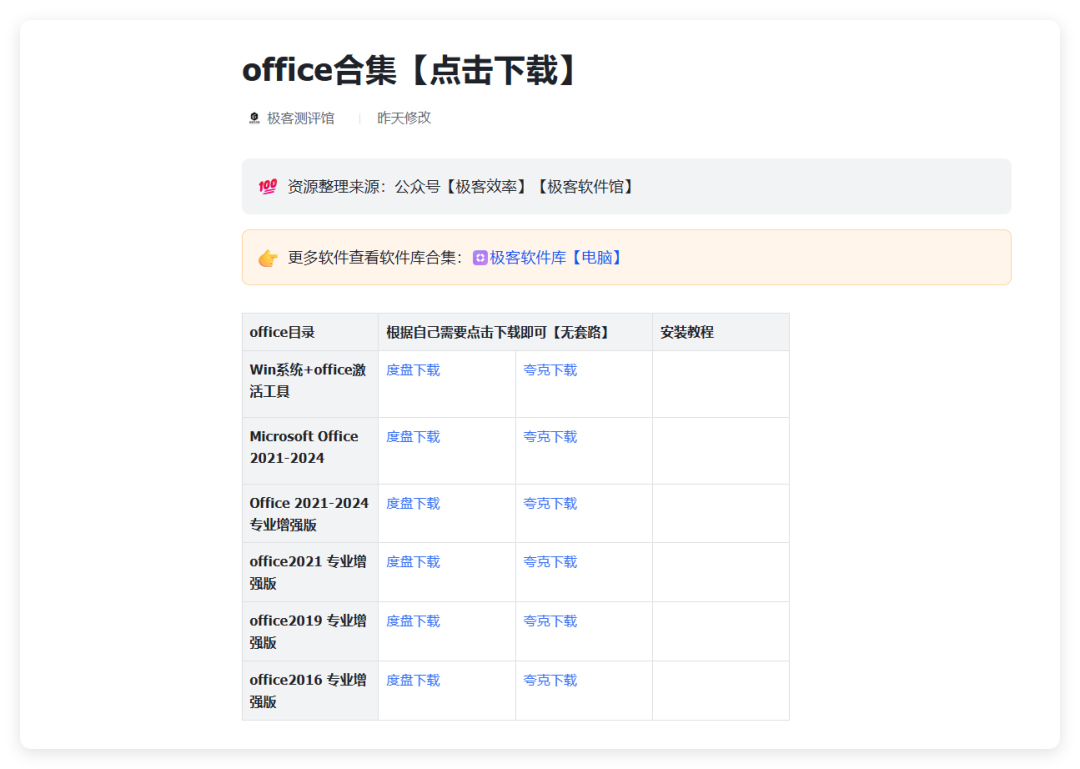Click the Microsoft Office 2021-2024 row label
This screenshot has height=769, width=1080.
[x=304, y=447]
